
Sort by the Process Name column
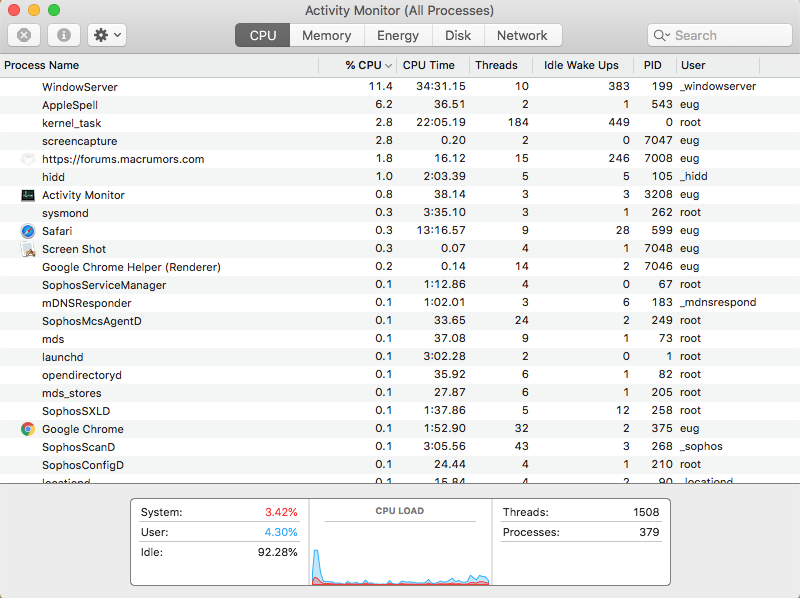coord(159,65)
